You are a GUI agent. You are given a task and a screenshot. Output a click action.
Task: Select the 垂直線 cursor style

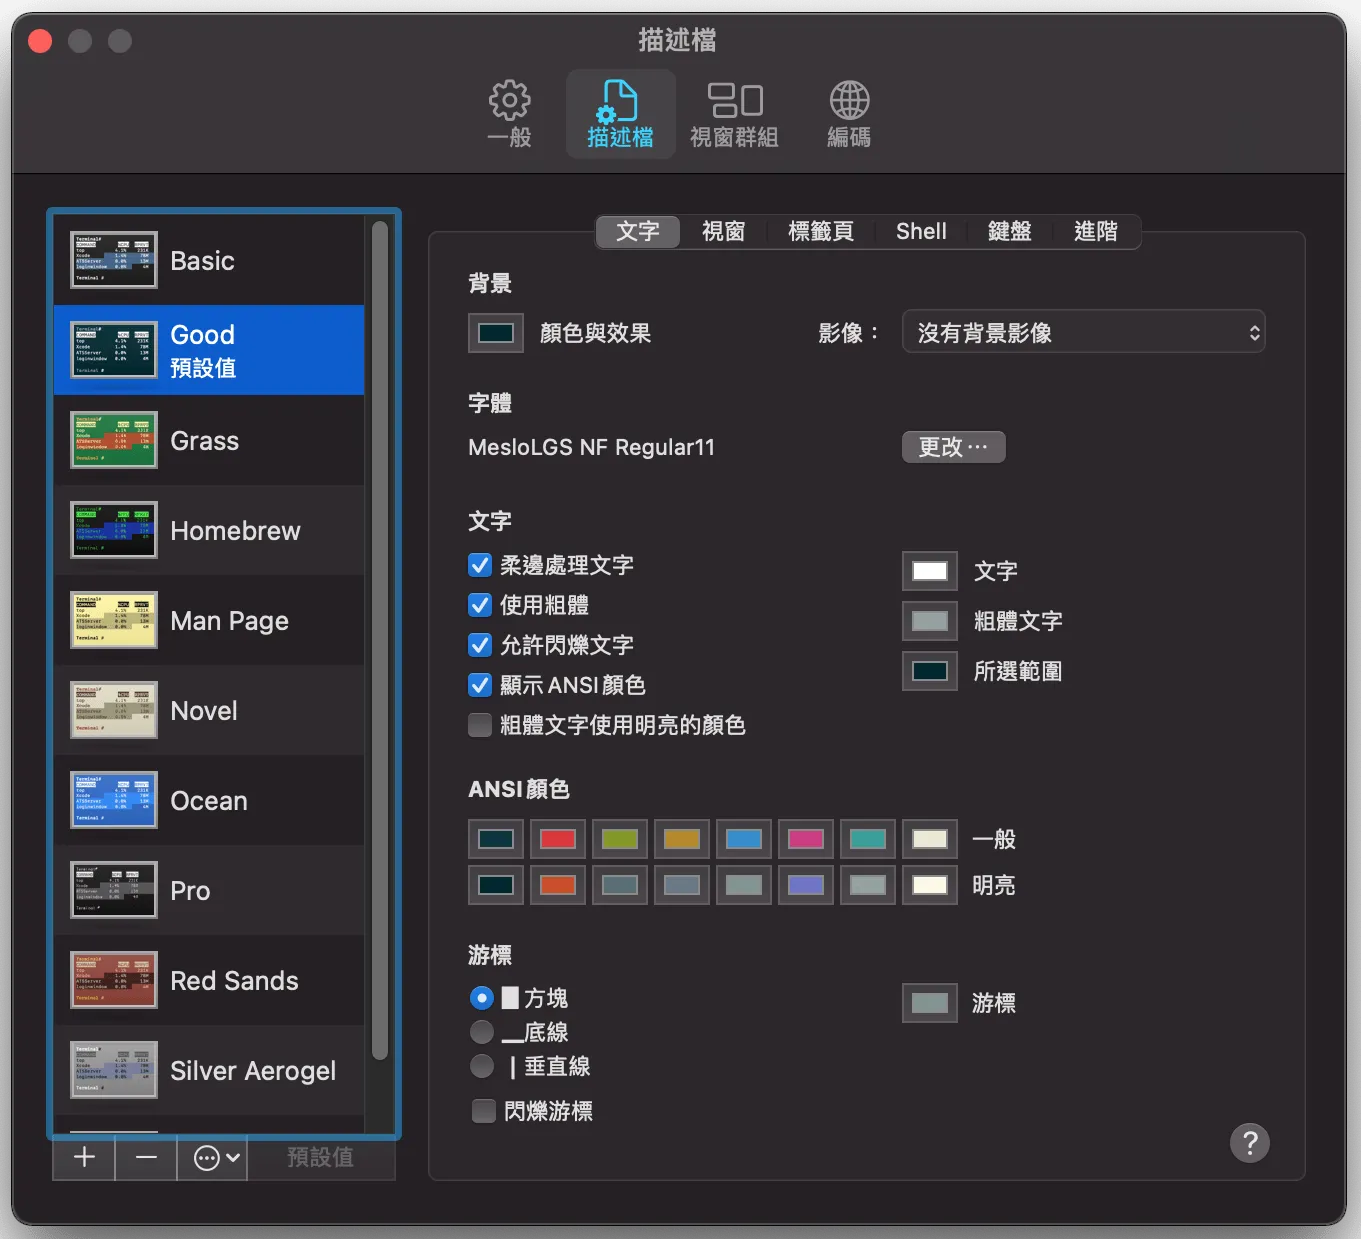481,1066
